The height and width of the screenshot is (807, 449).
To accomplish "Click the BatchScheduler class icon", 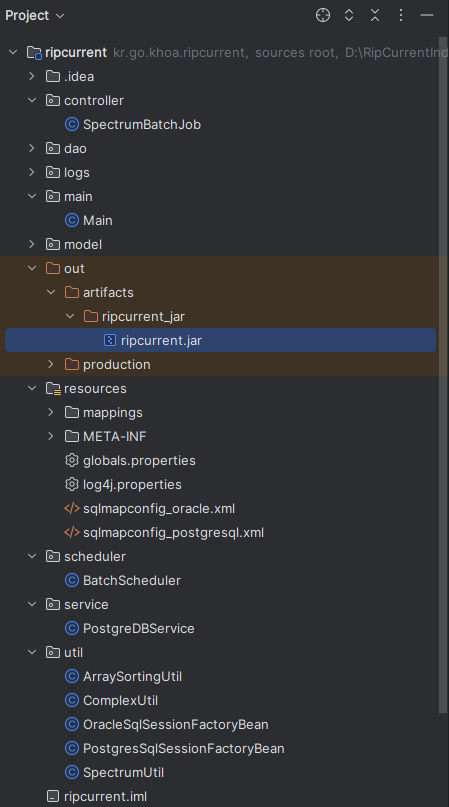I will pos(72,581).
